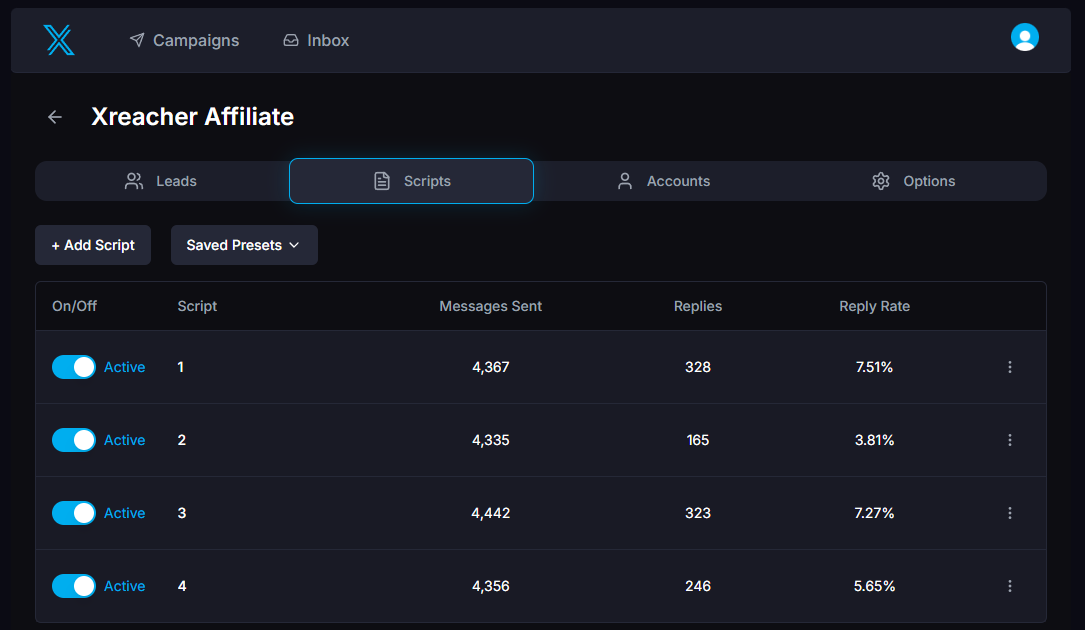
Task: Open the Inbox page link
Action: click(x=316, y=41)
